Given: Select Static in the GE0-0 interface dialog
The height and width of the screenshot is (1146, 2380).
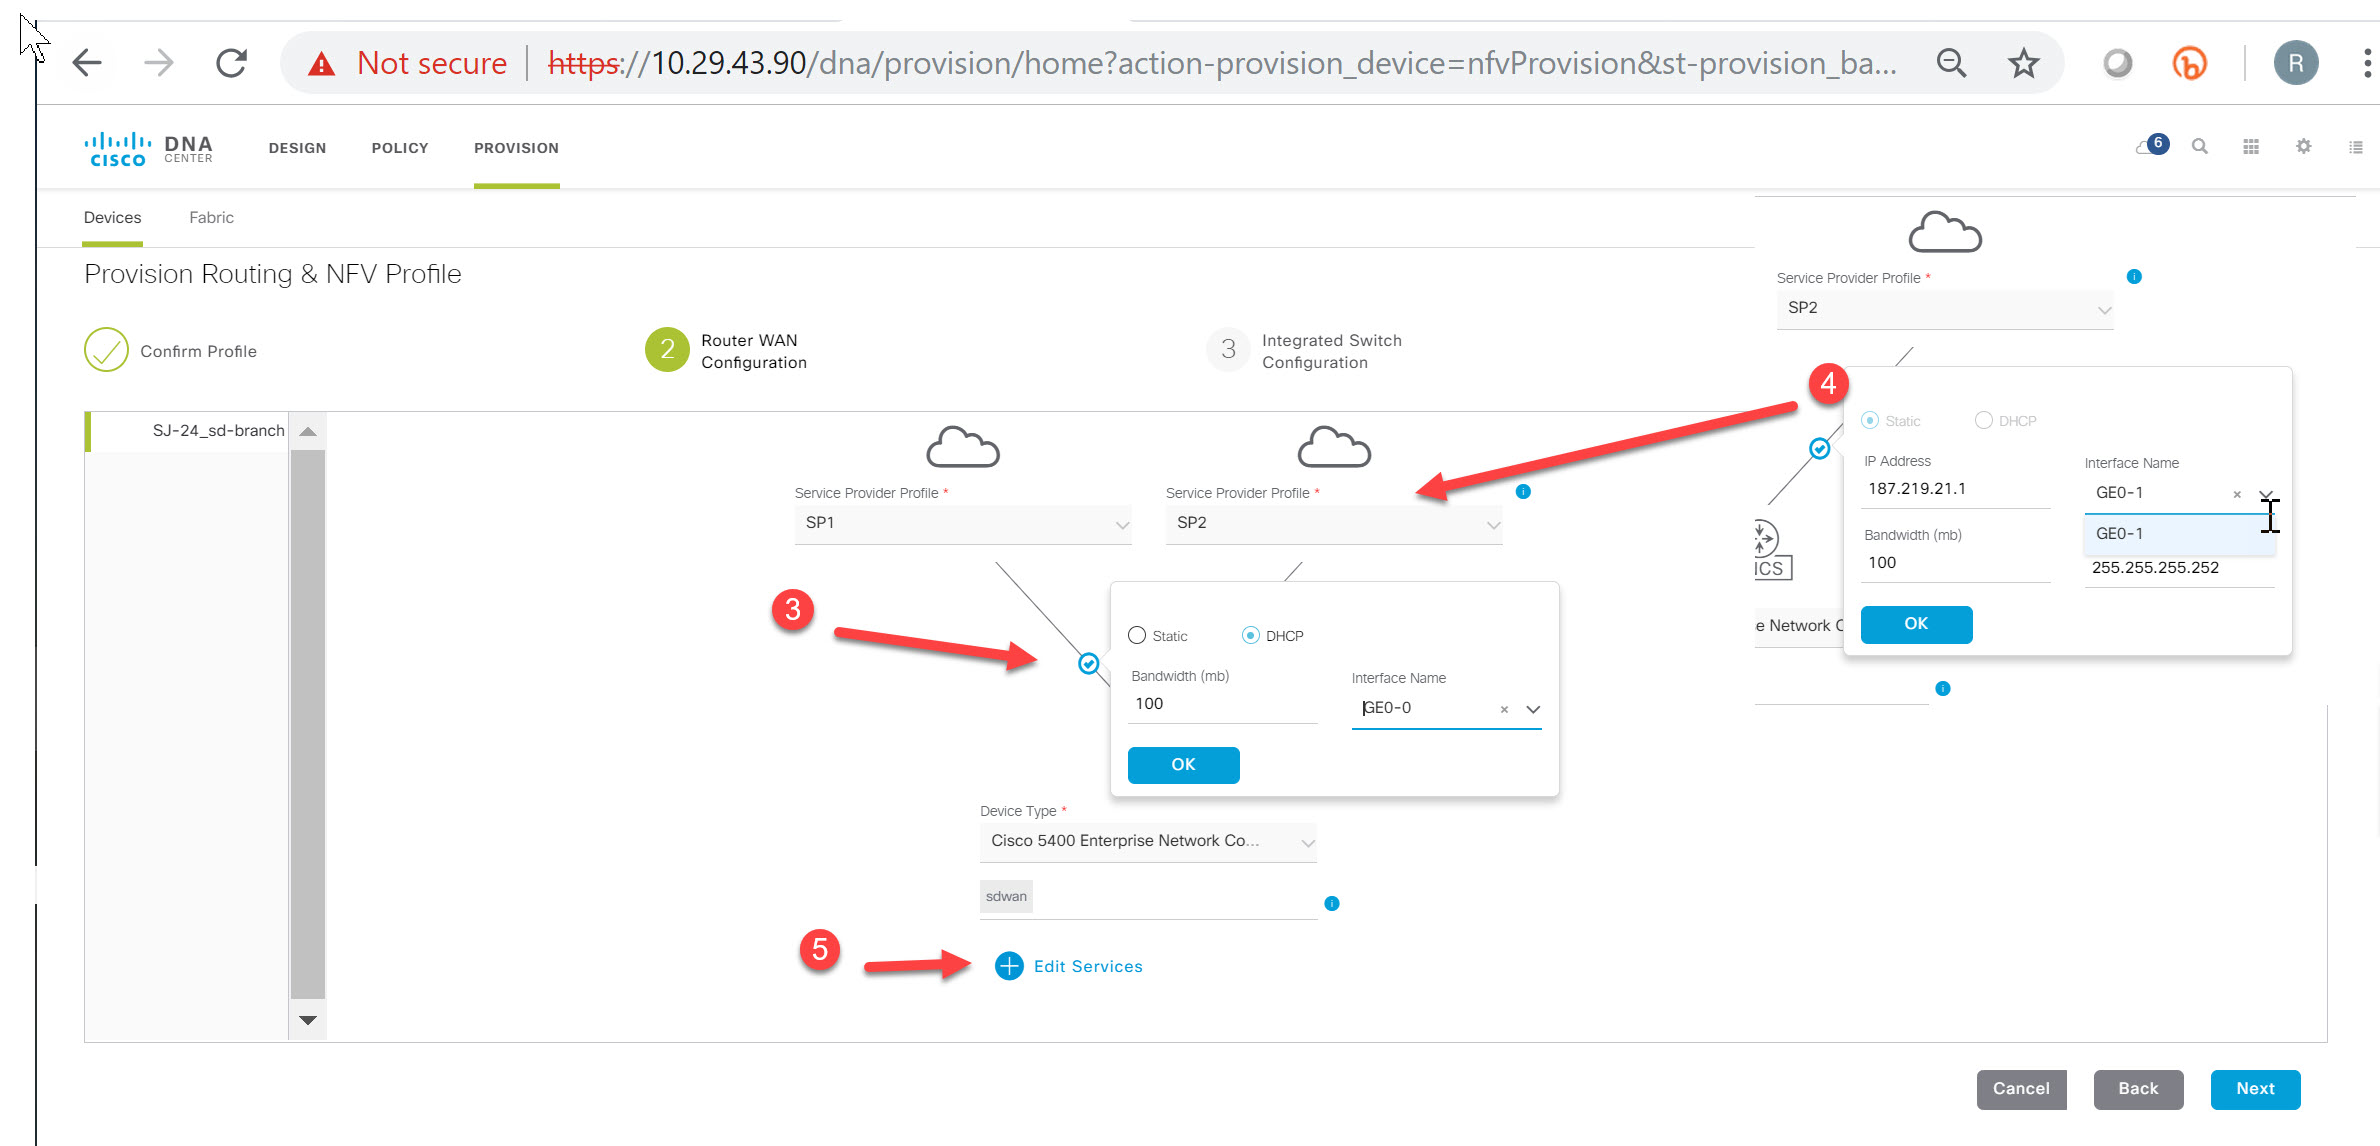Looking at the screenshot, I should (1136, 635).
